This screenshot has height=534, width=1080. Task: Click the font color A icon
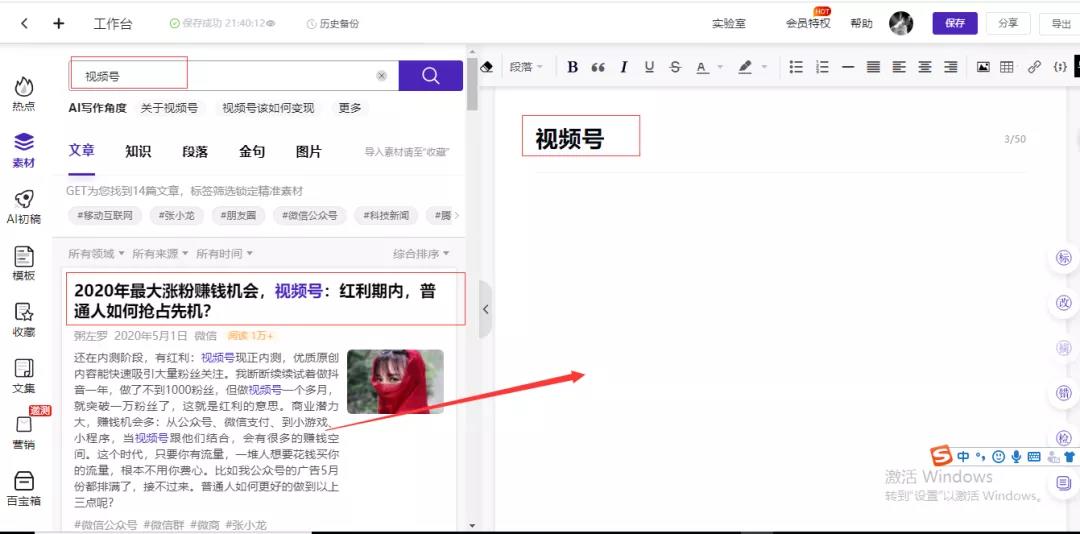click(x=702, y=67)
